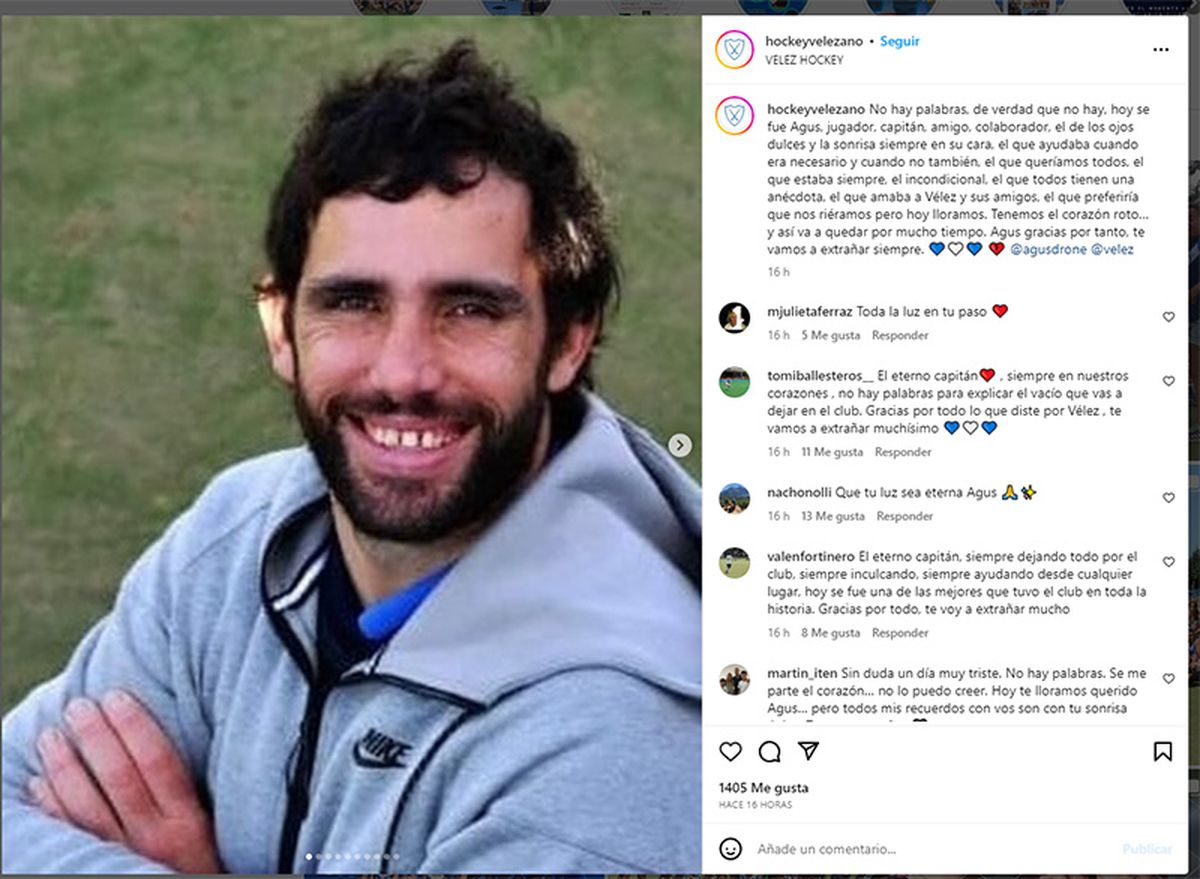This screenshot has height=879, width=1200.
Task: View the 1405 Me gusta likes list
Action: click(x=764, y=788)
